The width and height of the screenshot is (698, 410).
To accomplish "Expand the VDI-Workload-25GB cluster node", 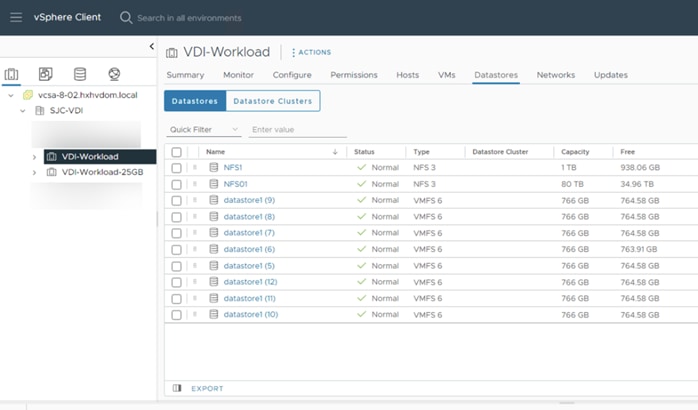I will coord(34,172).
